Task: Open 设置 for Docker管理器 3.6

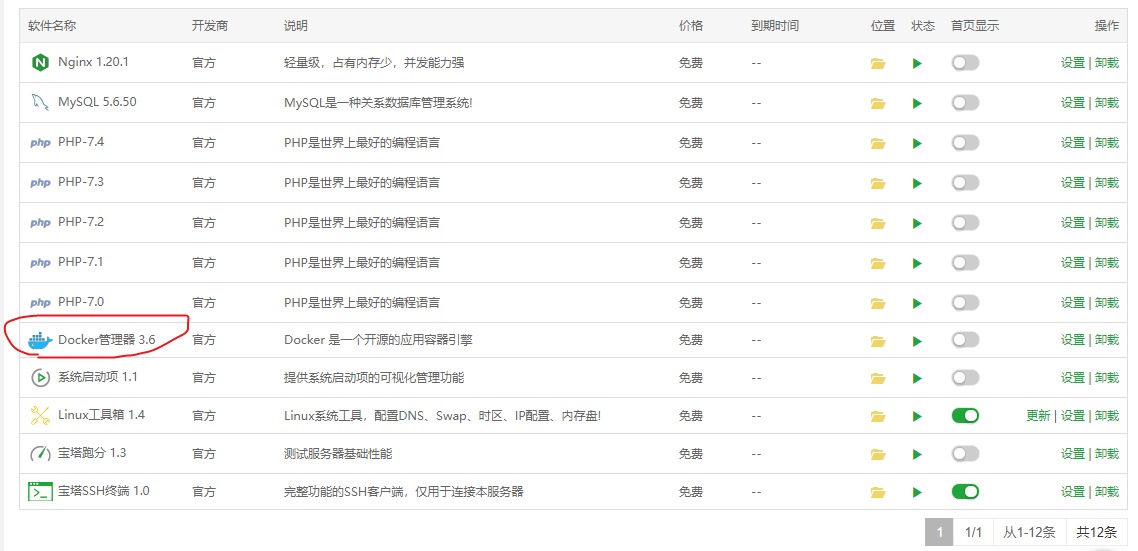Action: 1073,340
